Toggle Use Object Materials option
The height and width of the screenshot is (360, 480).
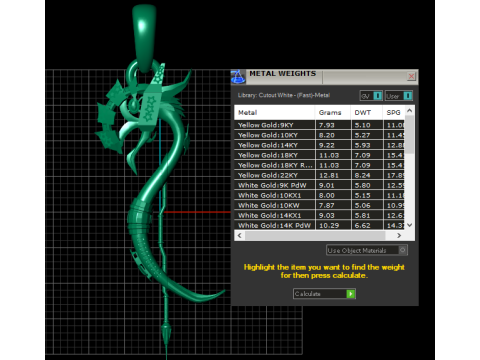(x=367, y=250)
